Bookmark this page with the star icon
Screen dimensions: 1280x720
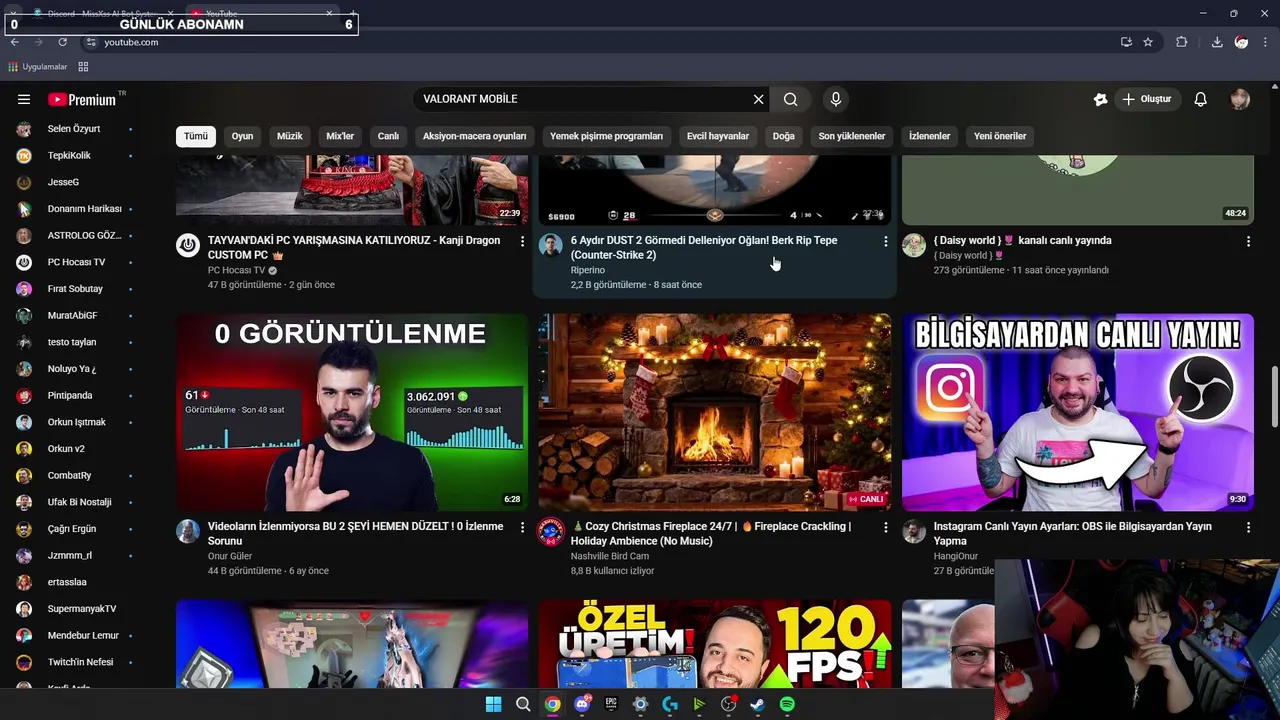1148,42
